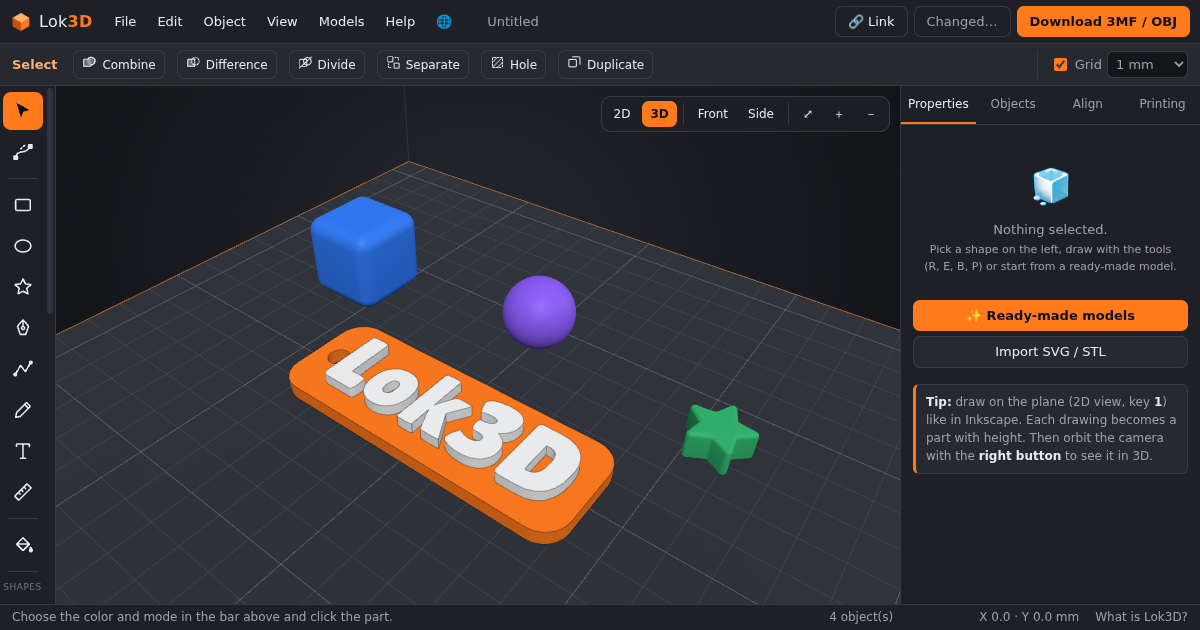This screenshot has width=1200, height=630.
Task: Mark selection as Hole
Action: (513, 64)
